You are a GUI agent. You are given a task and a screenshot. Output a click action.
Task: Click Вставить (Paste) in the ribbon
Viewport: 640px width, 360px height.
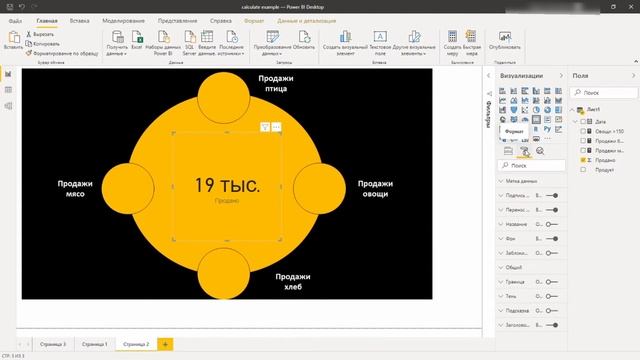click(x=13, y=40)
